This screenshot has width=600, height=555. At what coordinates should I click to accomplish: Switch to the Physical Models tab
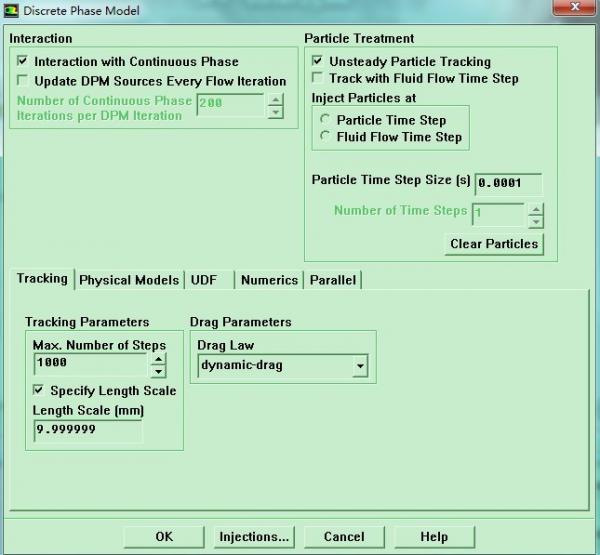click(x=129, y=280)
